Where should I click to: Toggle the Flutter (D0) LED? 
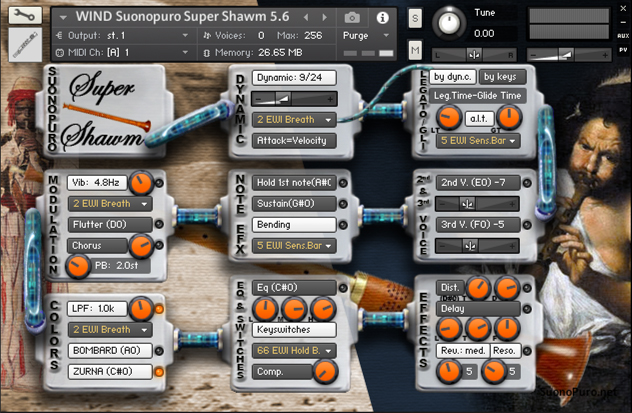coord(159,224)
